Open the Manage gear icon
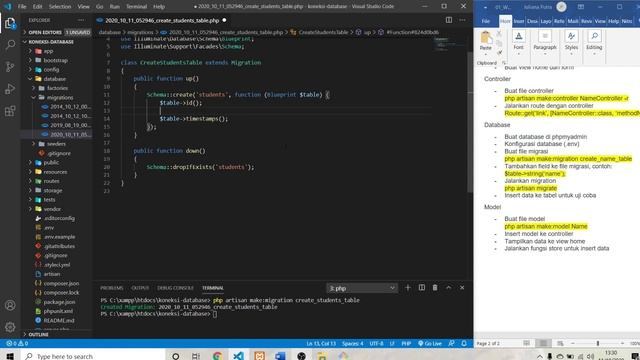The width and height of the screenshot is (640, 360). point(10,327)
